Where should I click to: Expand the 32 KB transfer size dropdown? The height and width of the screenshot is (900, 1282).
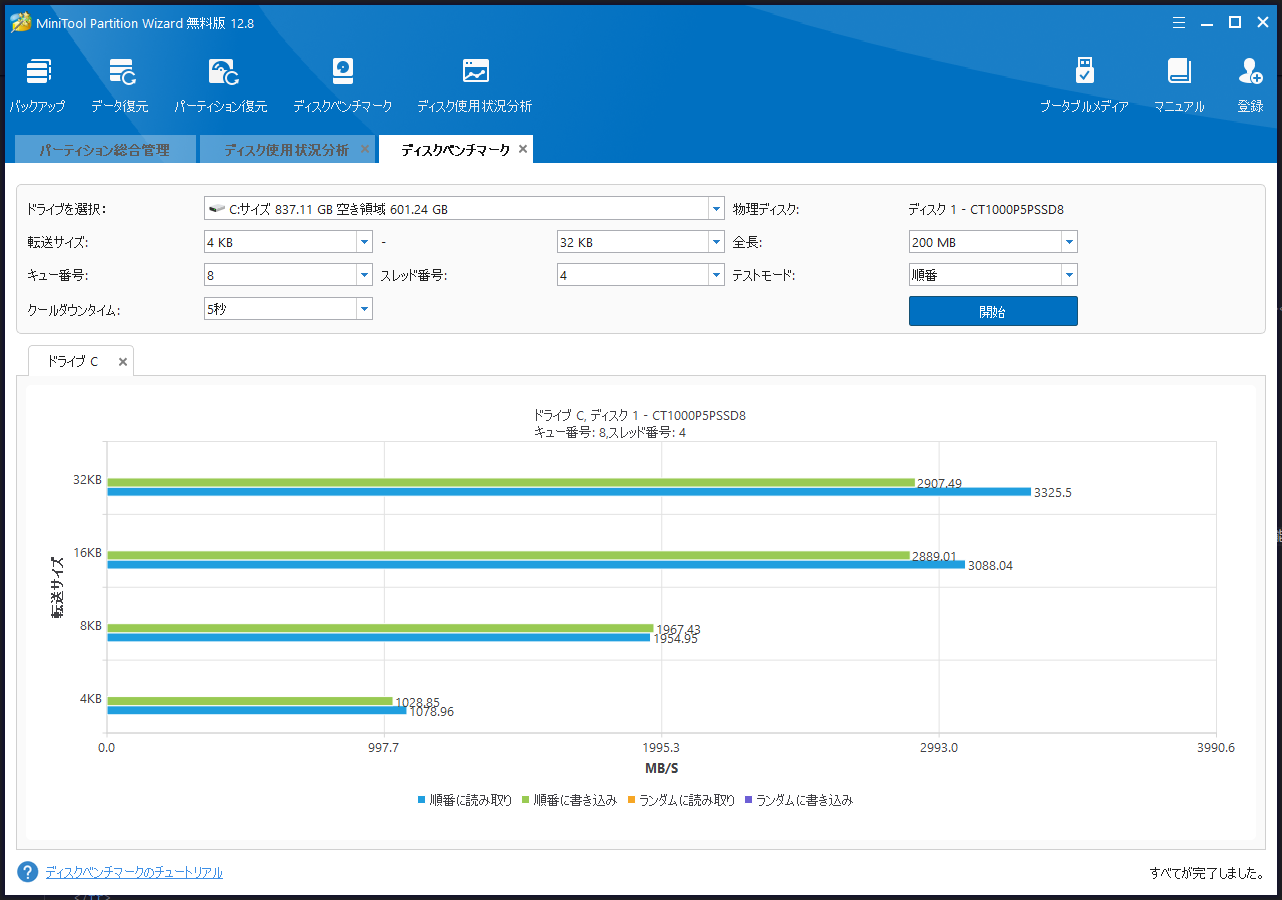click(716, 242)
